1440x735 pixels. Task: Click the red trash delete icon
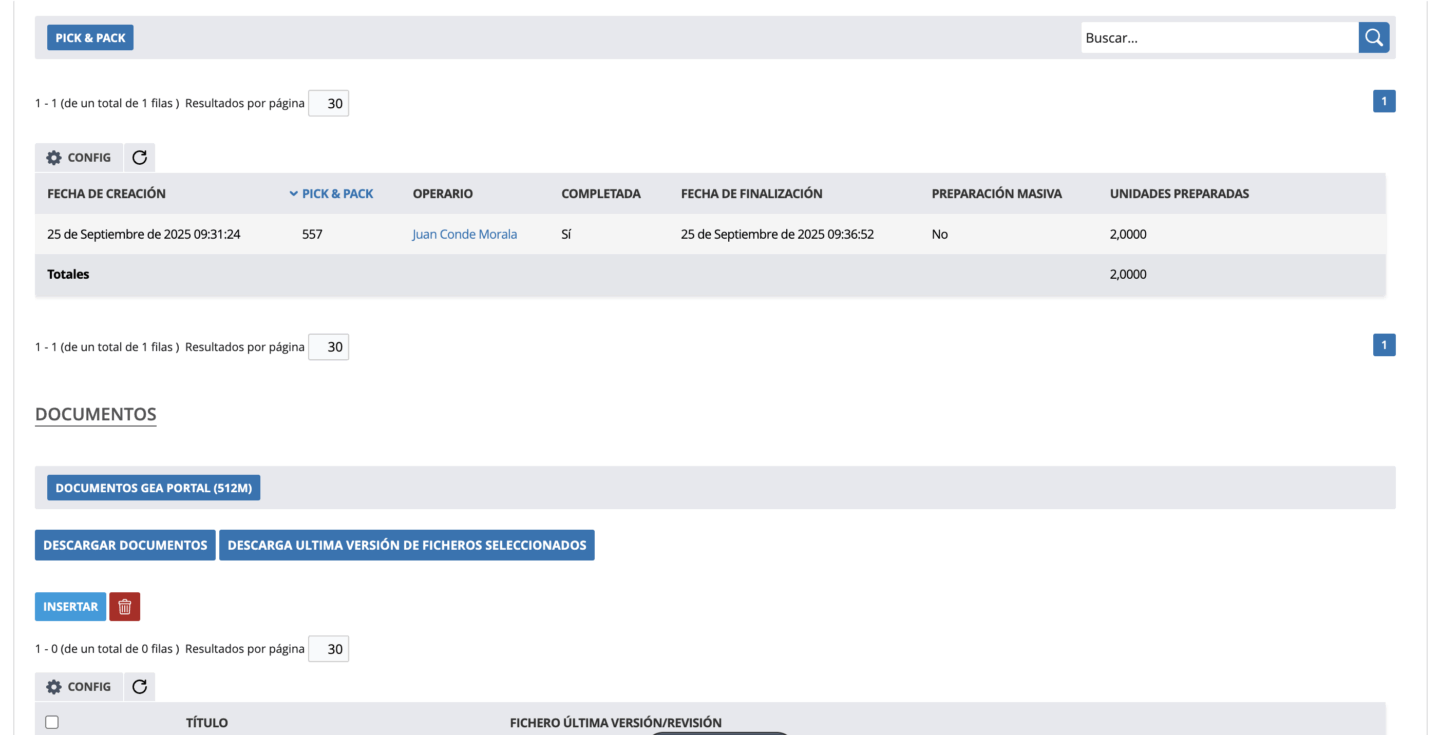point(125,607)
